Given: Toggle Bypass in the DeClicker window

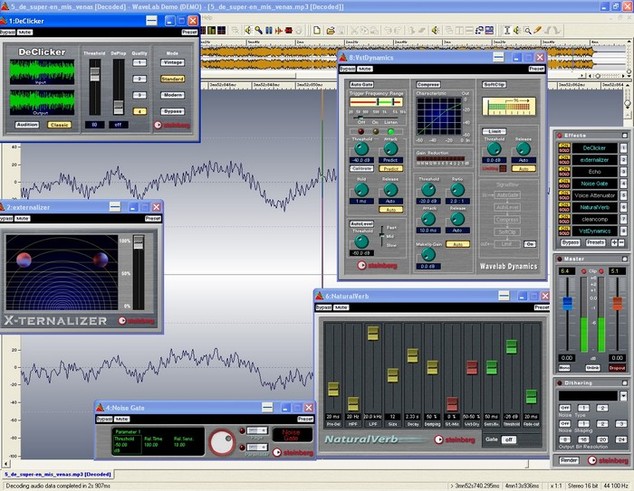Looking at the screenshot, I should tap(6, 32).
